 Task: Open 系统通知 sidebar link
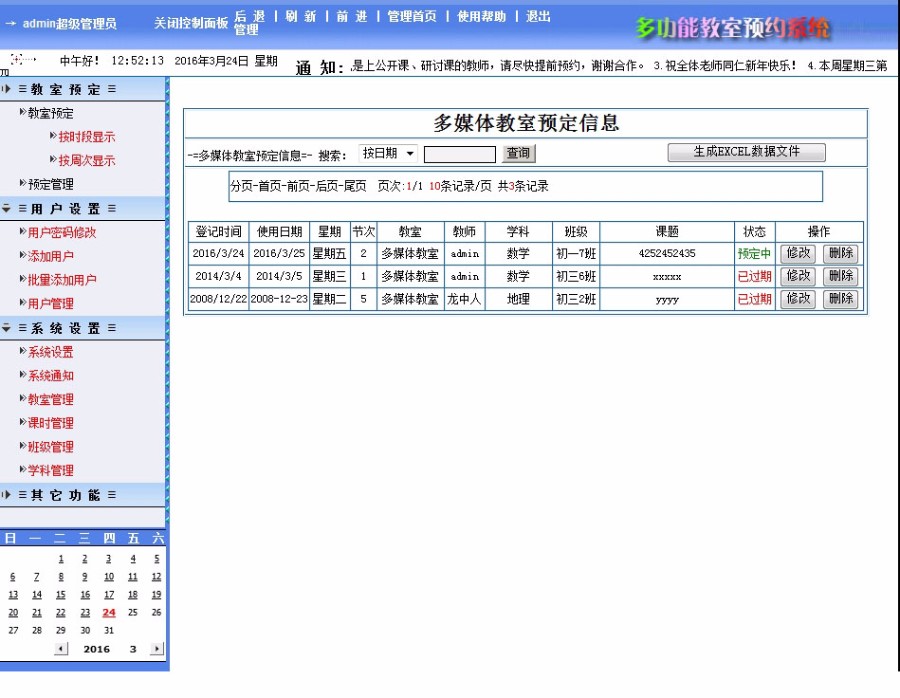pos(51,376)
